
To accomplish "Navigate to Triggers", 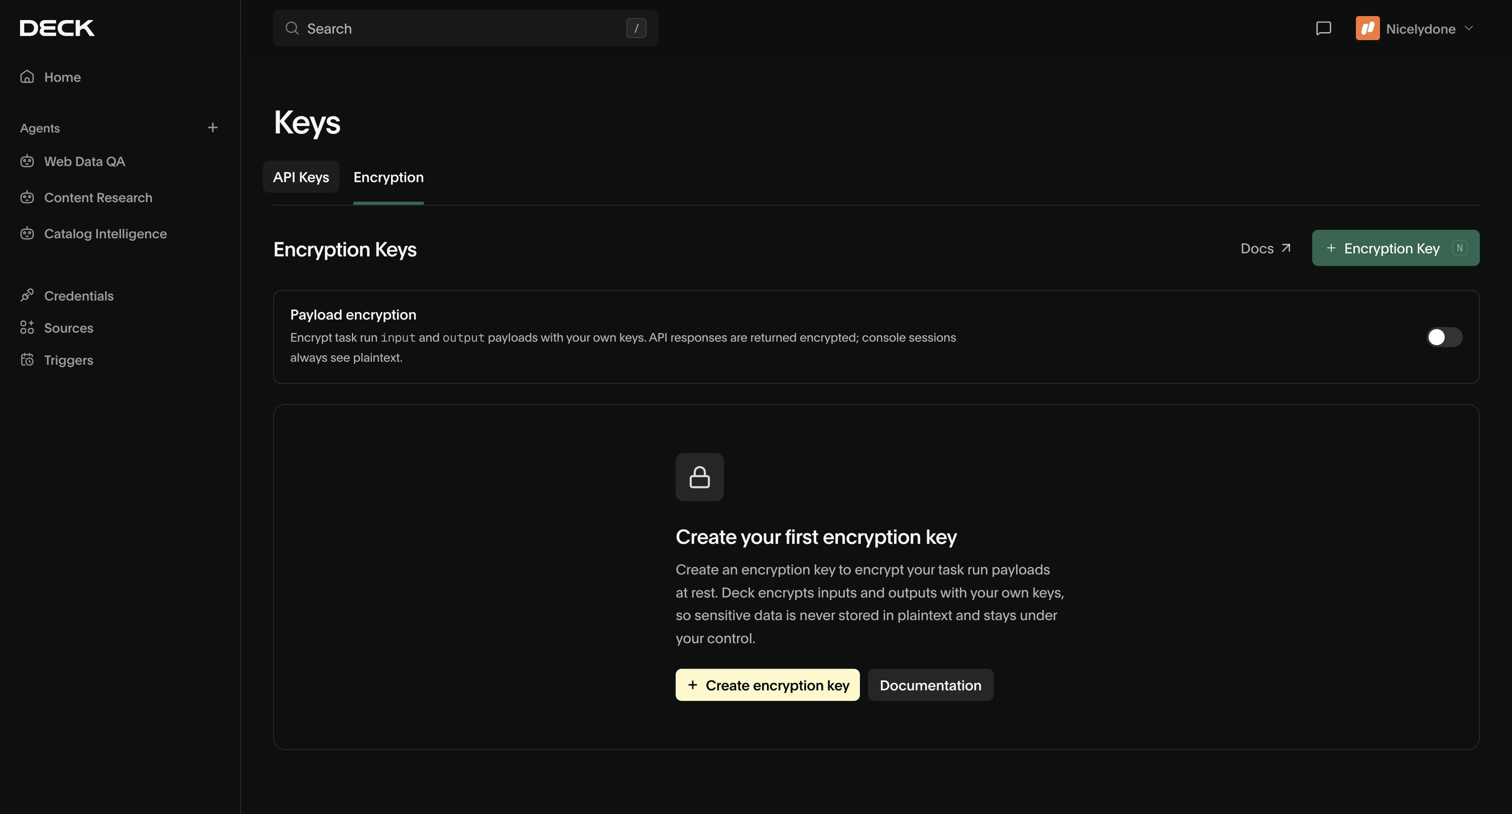I will [68, 359].
